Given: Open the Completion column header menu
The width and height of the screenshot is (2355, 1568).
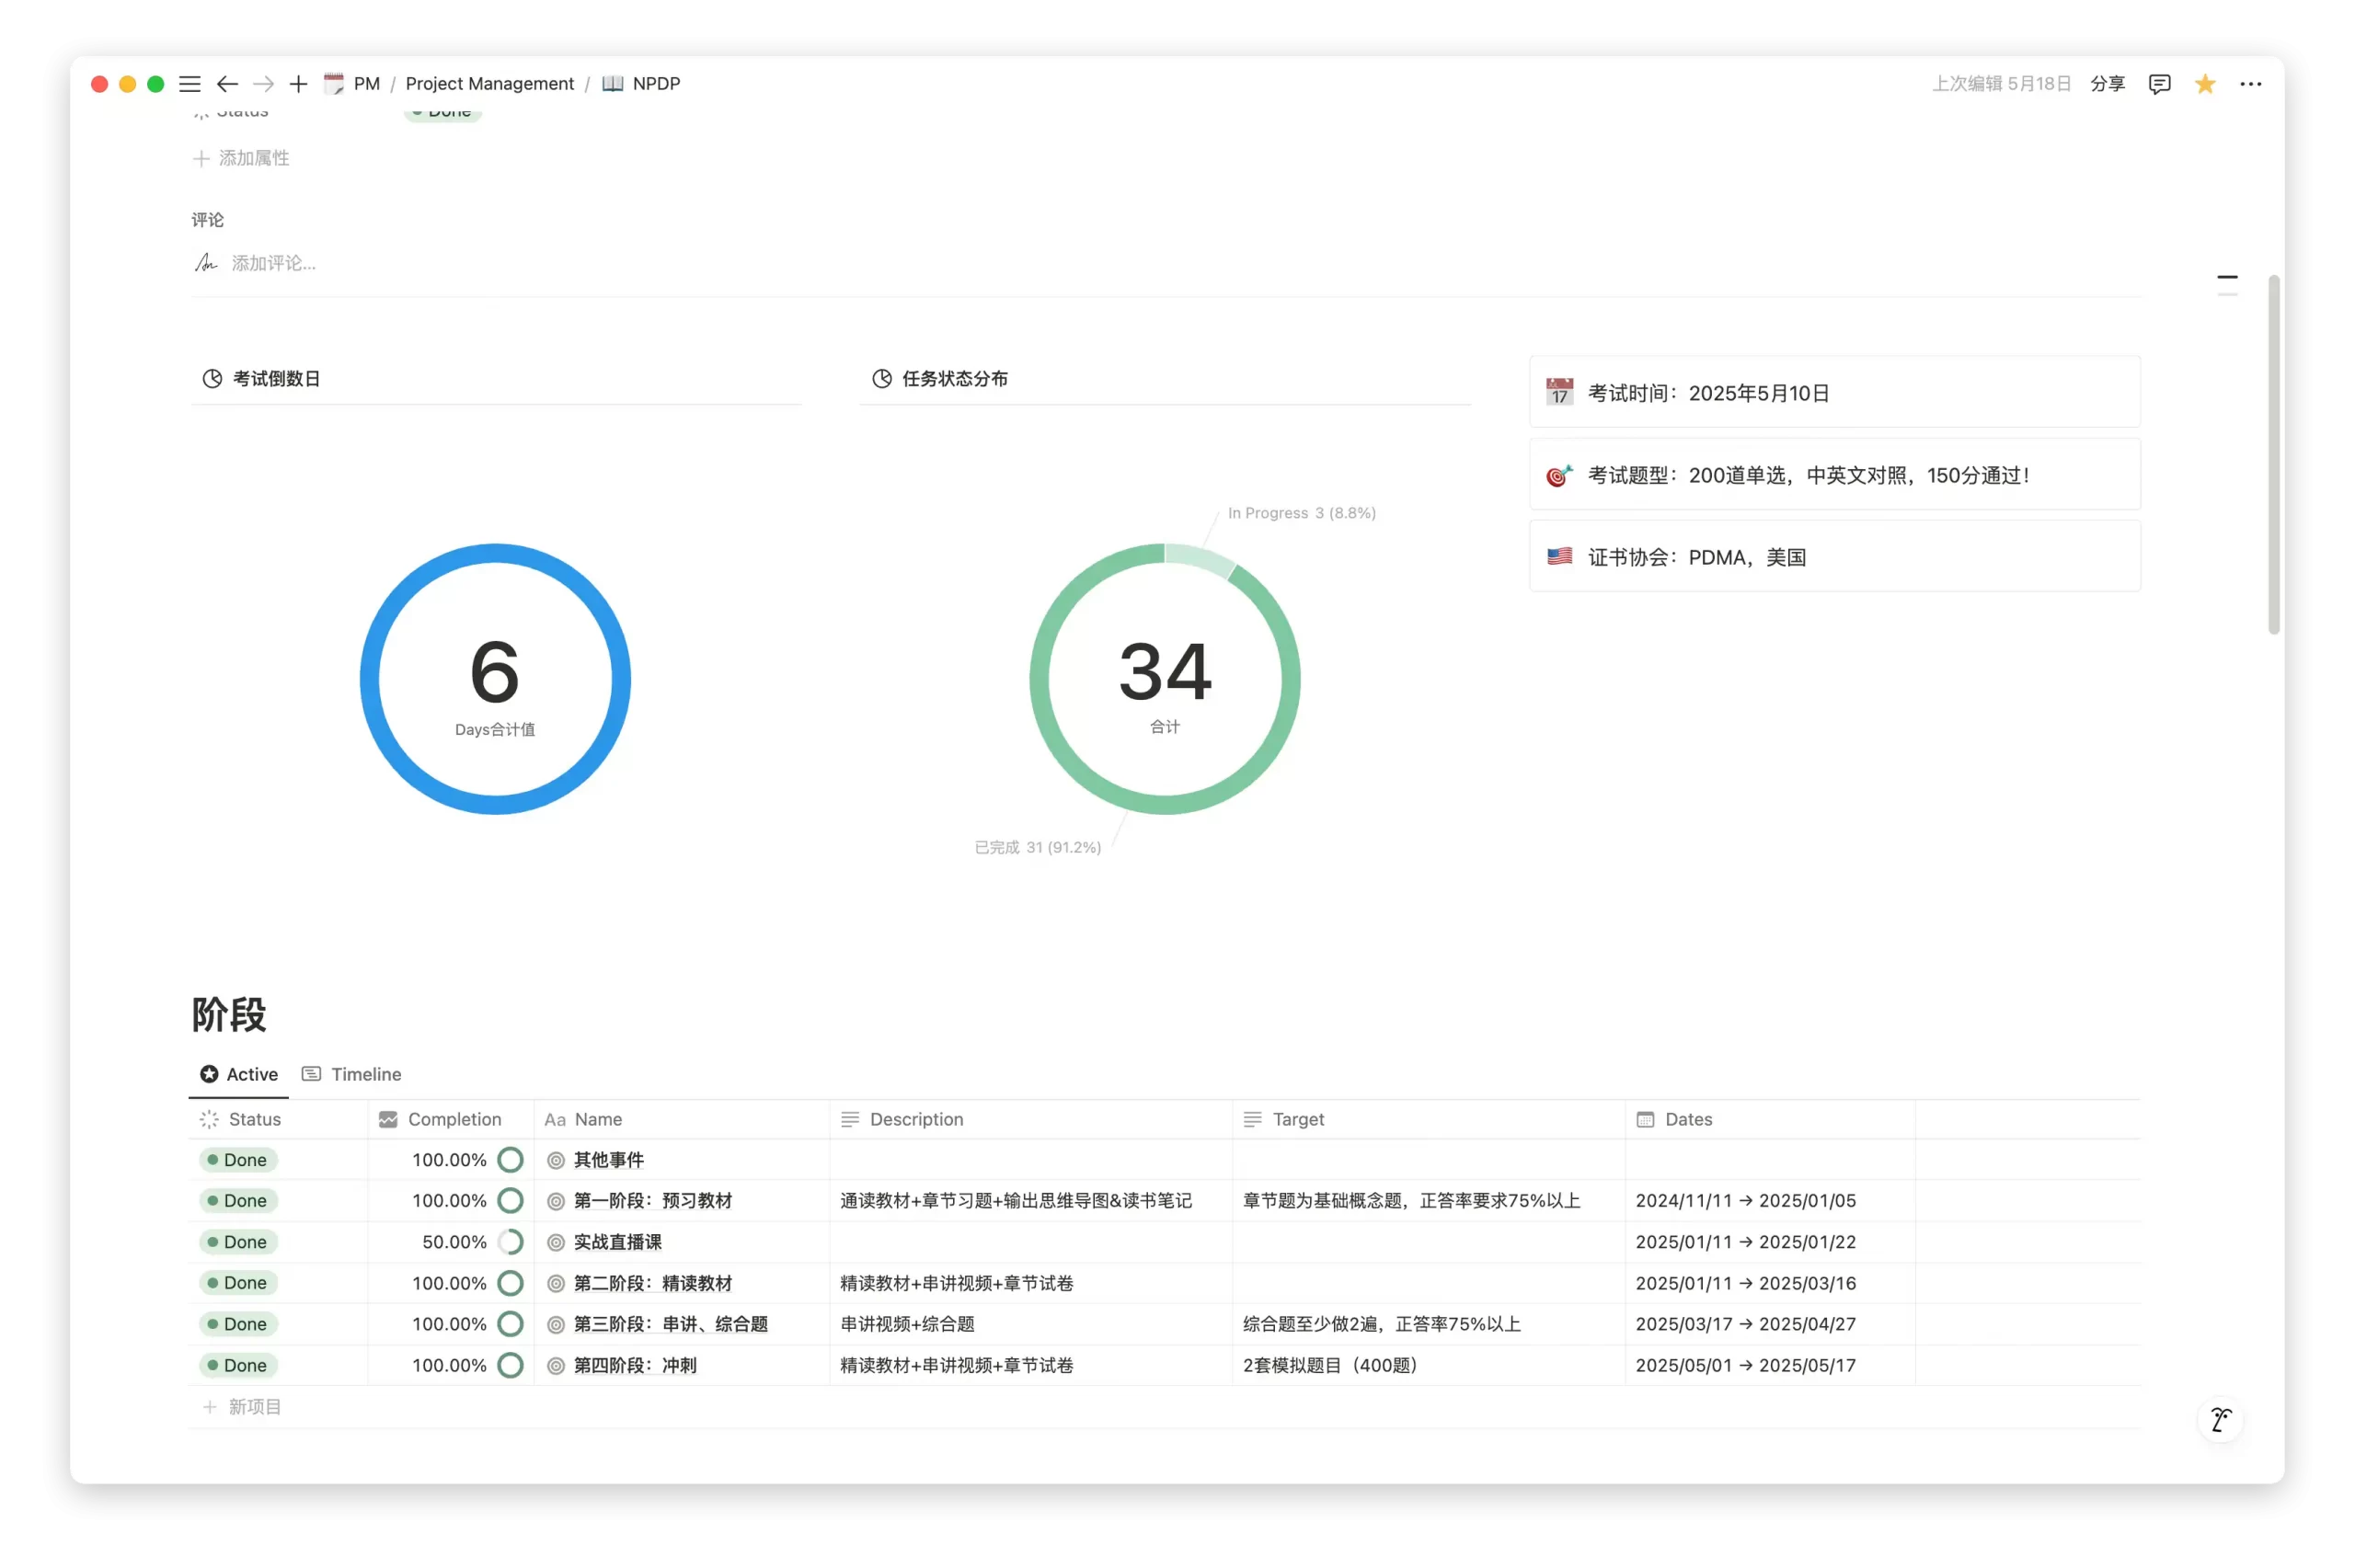Looking at the screenshot, I should click(454, 1119).
